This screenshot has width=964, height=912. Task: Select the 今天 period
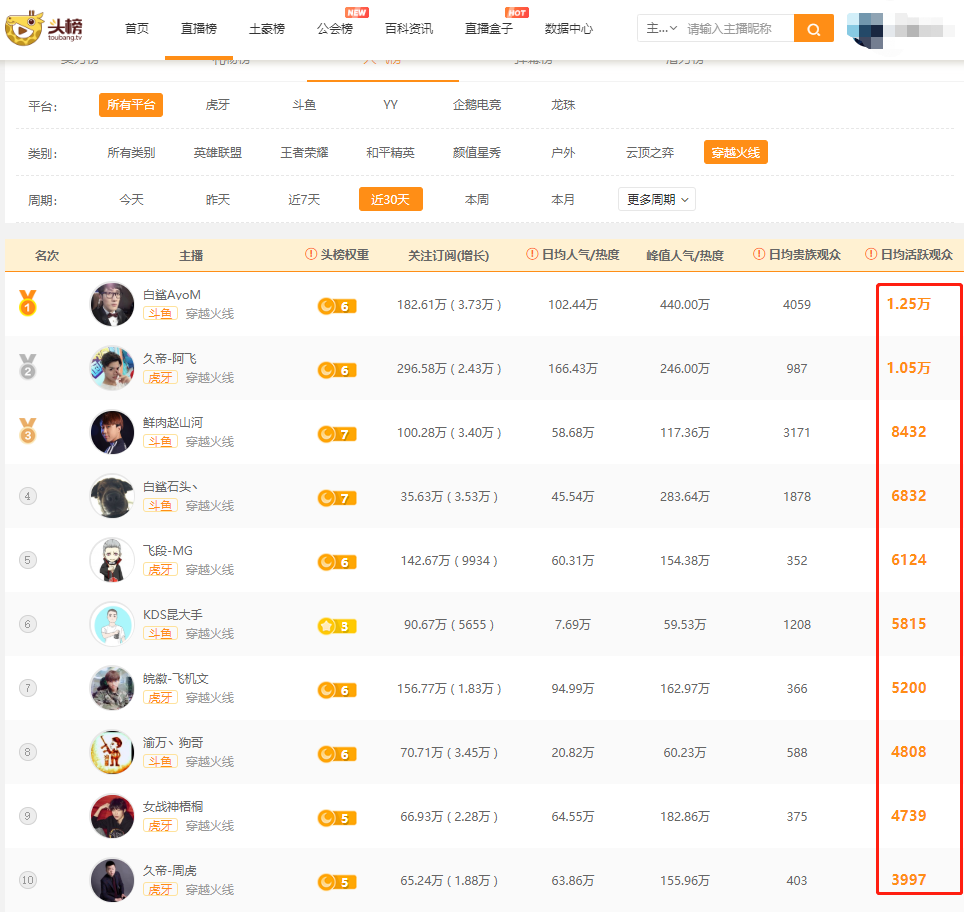(x=132, y=199)
